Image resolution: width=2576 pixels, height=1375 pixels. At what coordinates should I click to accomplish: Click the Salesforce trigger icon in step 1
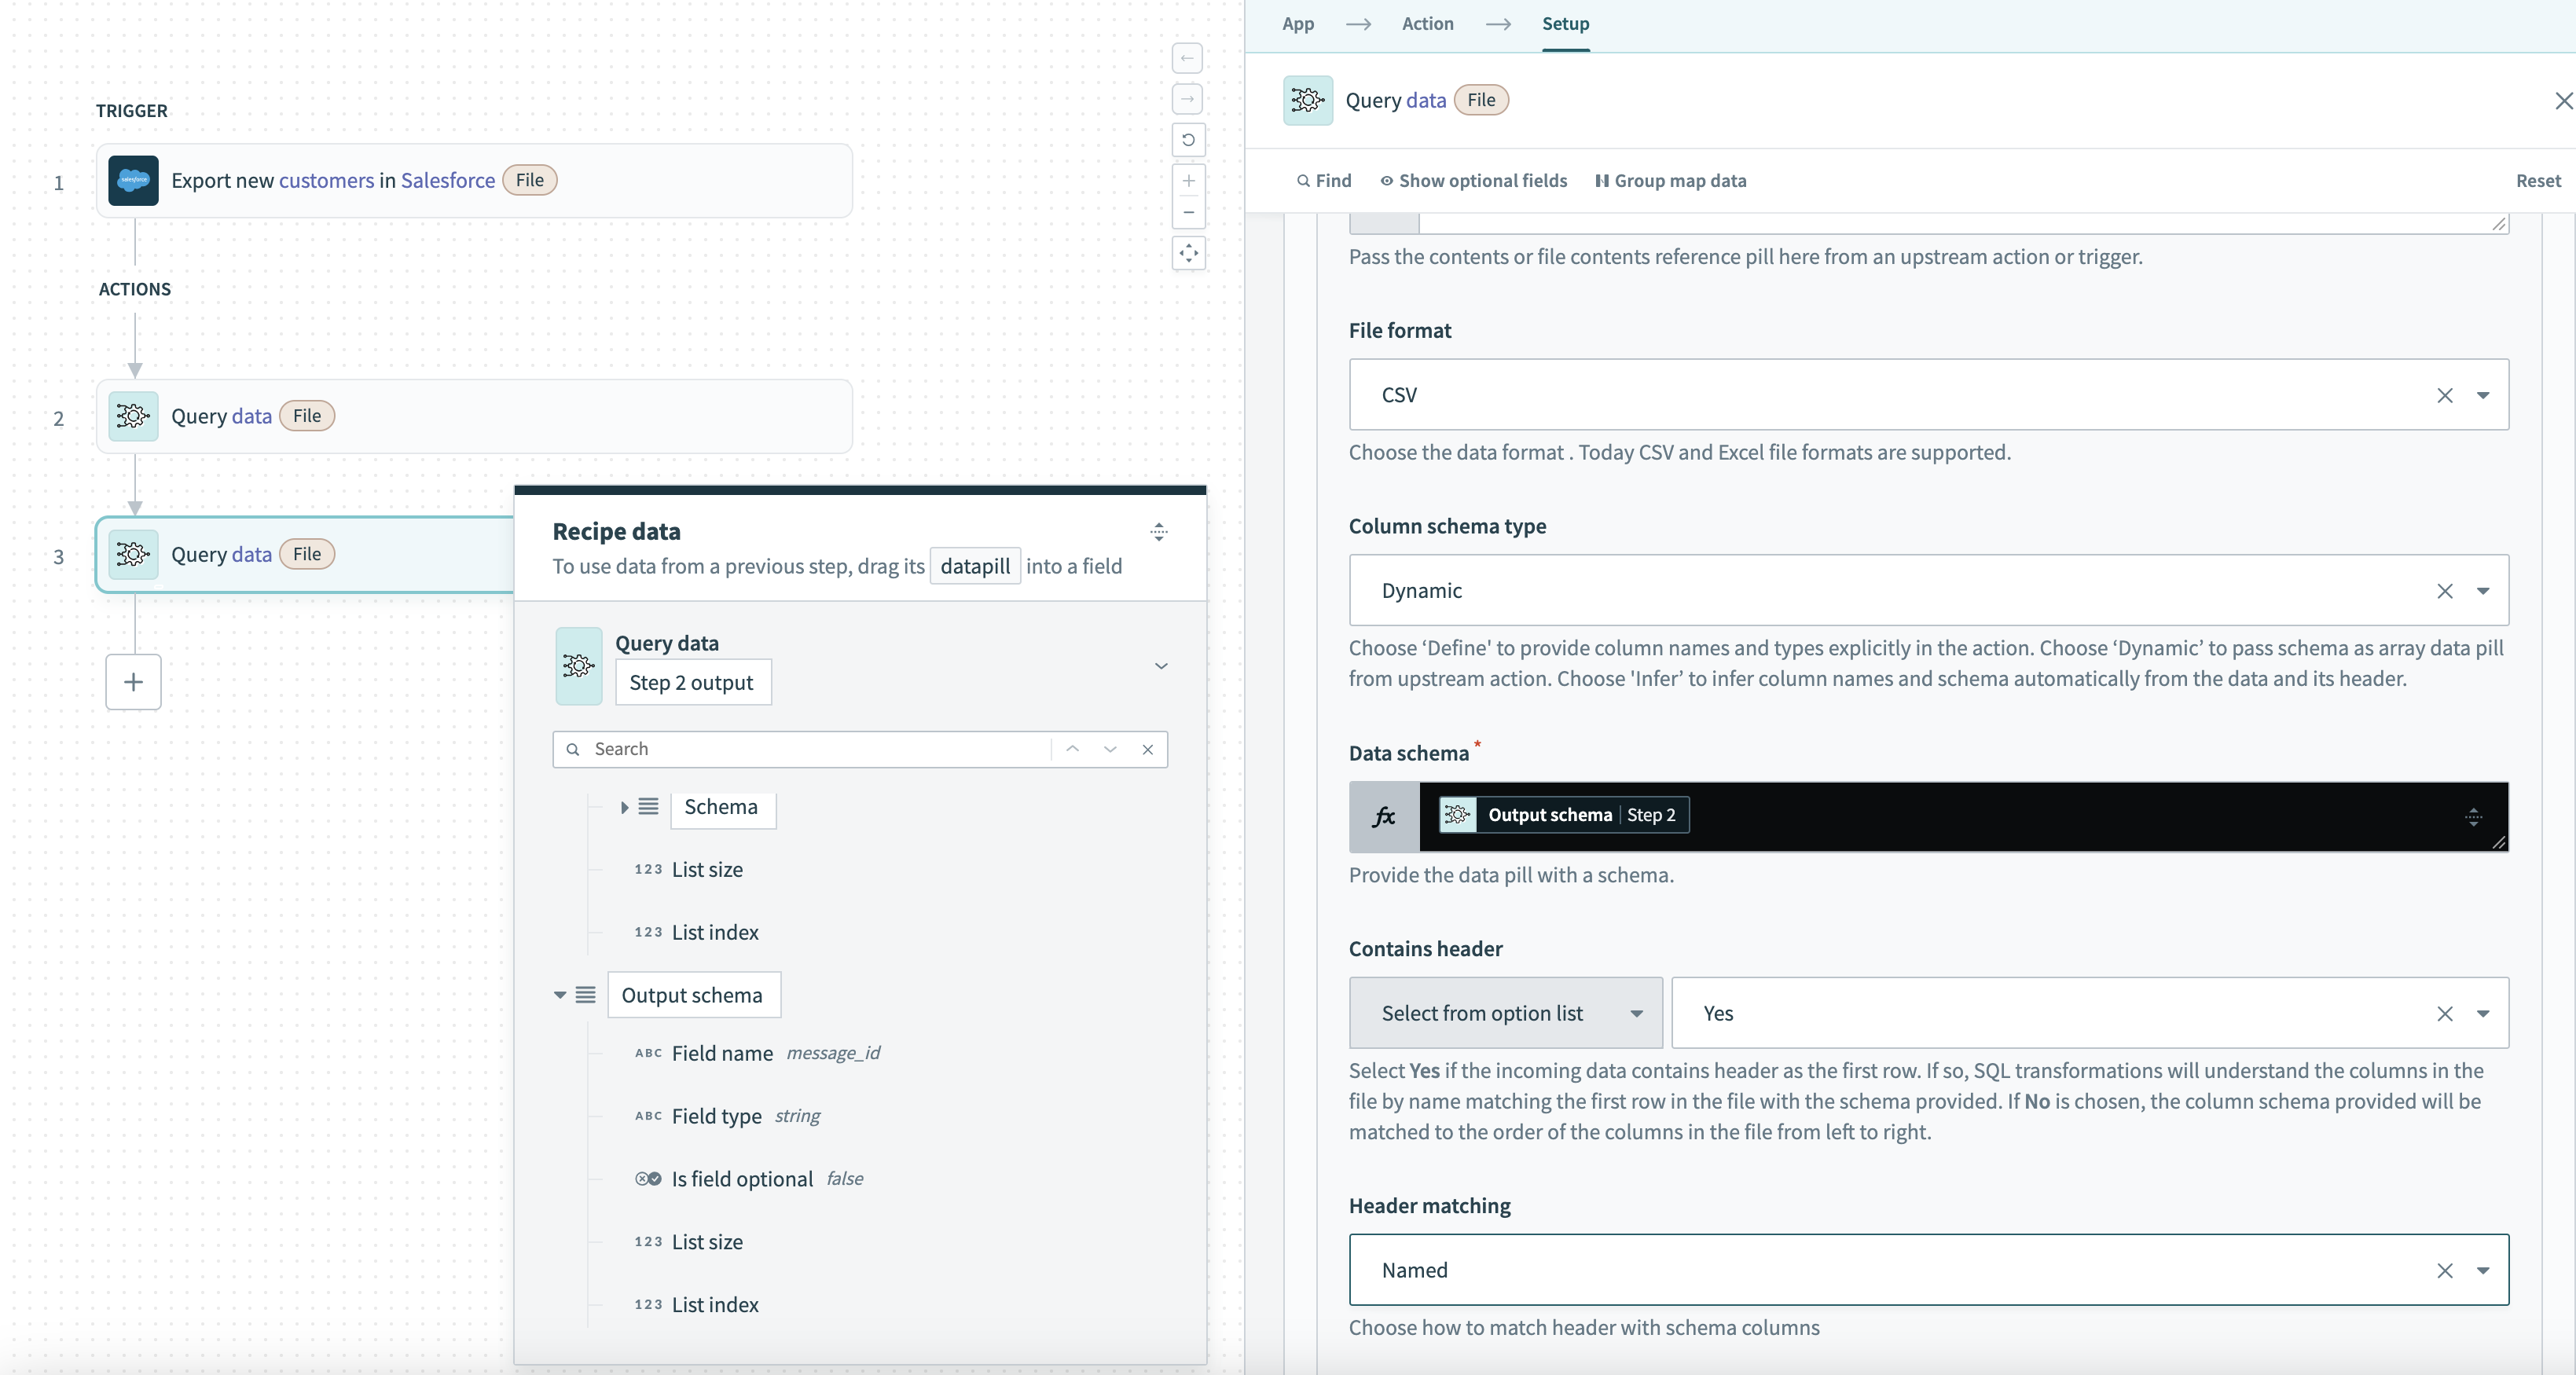pyautogui.click(x=133, y=179)
